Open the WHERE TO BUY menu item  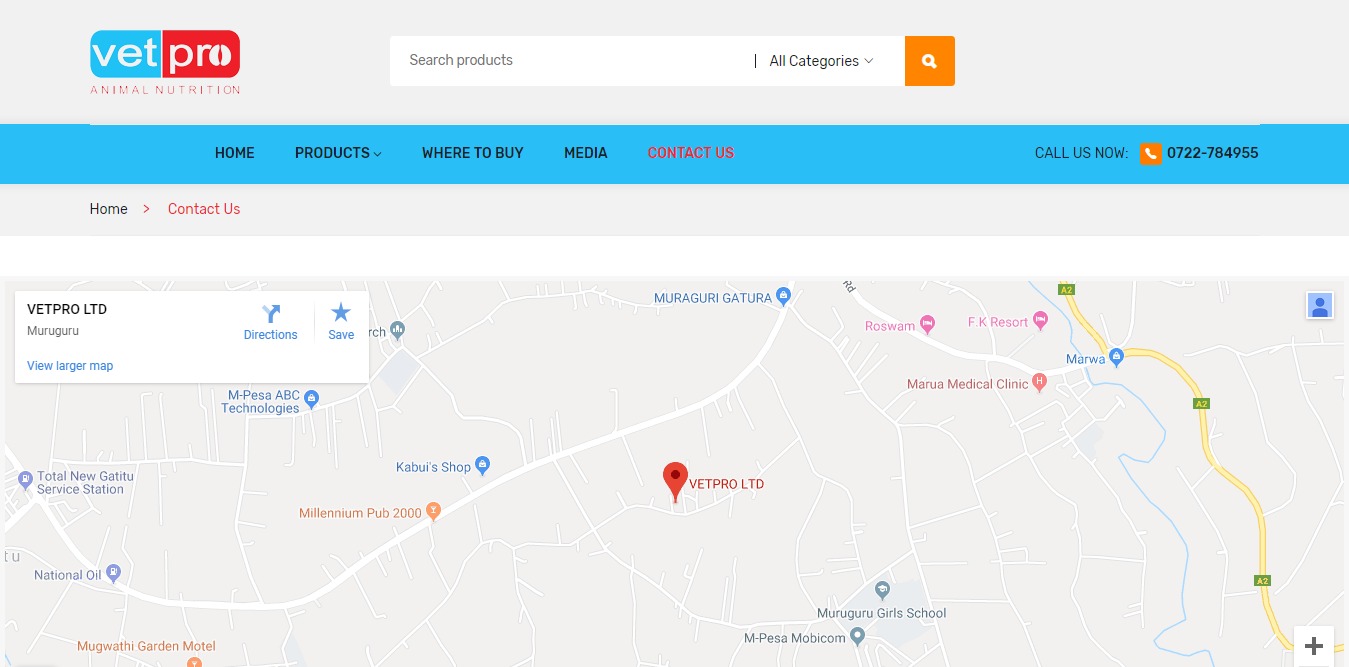point(472,153)
